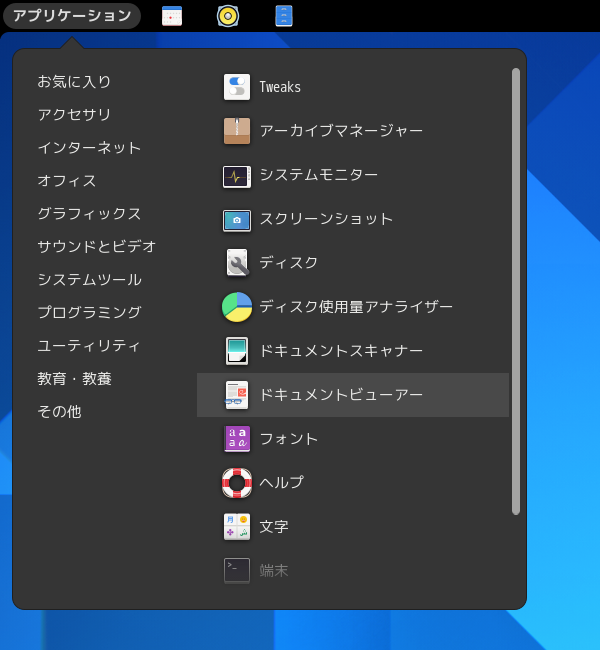Open the Tweaks toggle-switch icon
This screenshot has width=600, height=650.
point(237,87)
